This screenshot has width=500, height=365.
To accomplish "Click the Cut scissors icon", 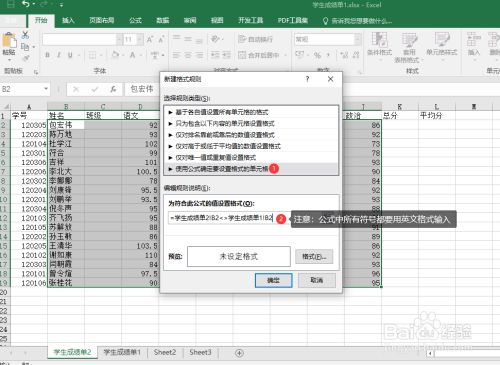I will point(25,35).
